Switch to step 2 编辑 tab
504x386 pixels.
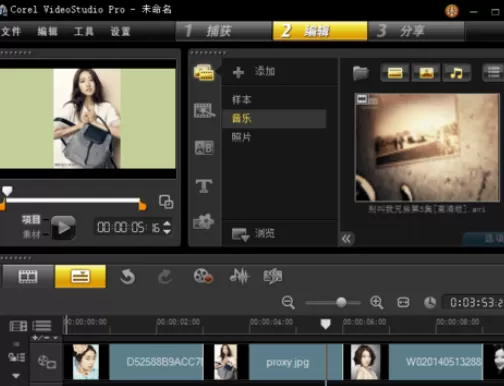pos(320,31)
